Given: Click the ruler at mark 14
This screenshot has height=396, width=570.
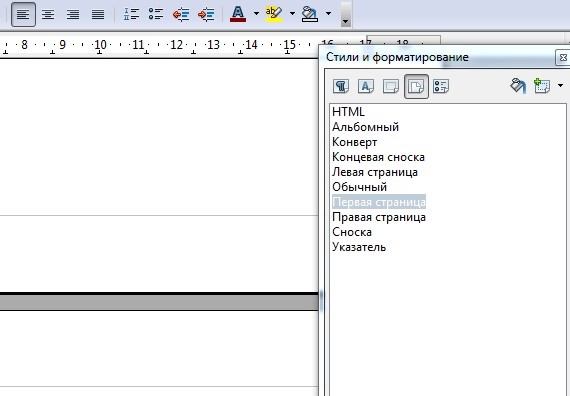Looking at the screenshot, I should pyautogui.click(x=251, y=45).
